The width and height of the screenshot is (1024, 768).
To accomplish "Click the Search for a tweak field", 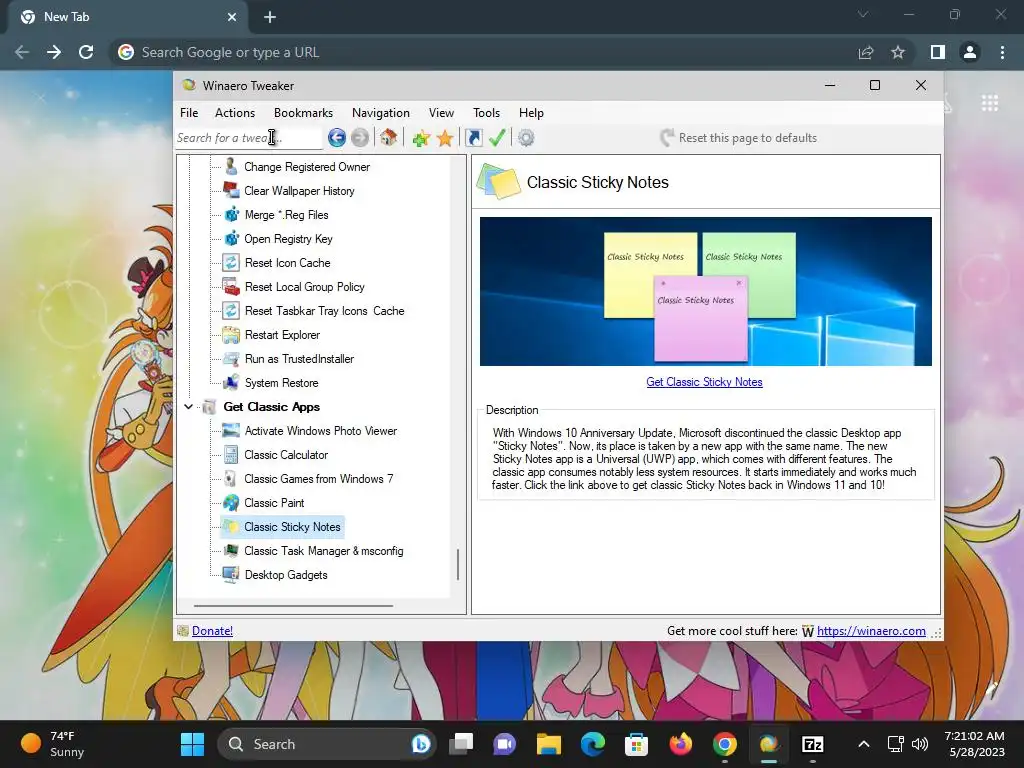I will 248,138.
